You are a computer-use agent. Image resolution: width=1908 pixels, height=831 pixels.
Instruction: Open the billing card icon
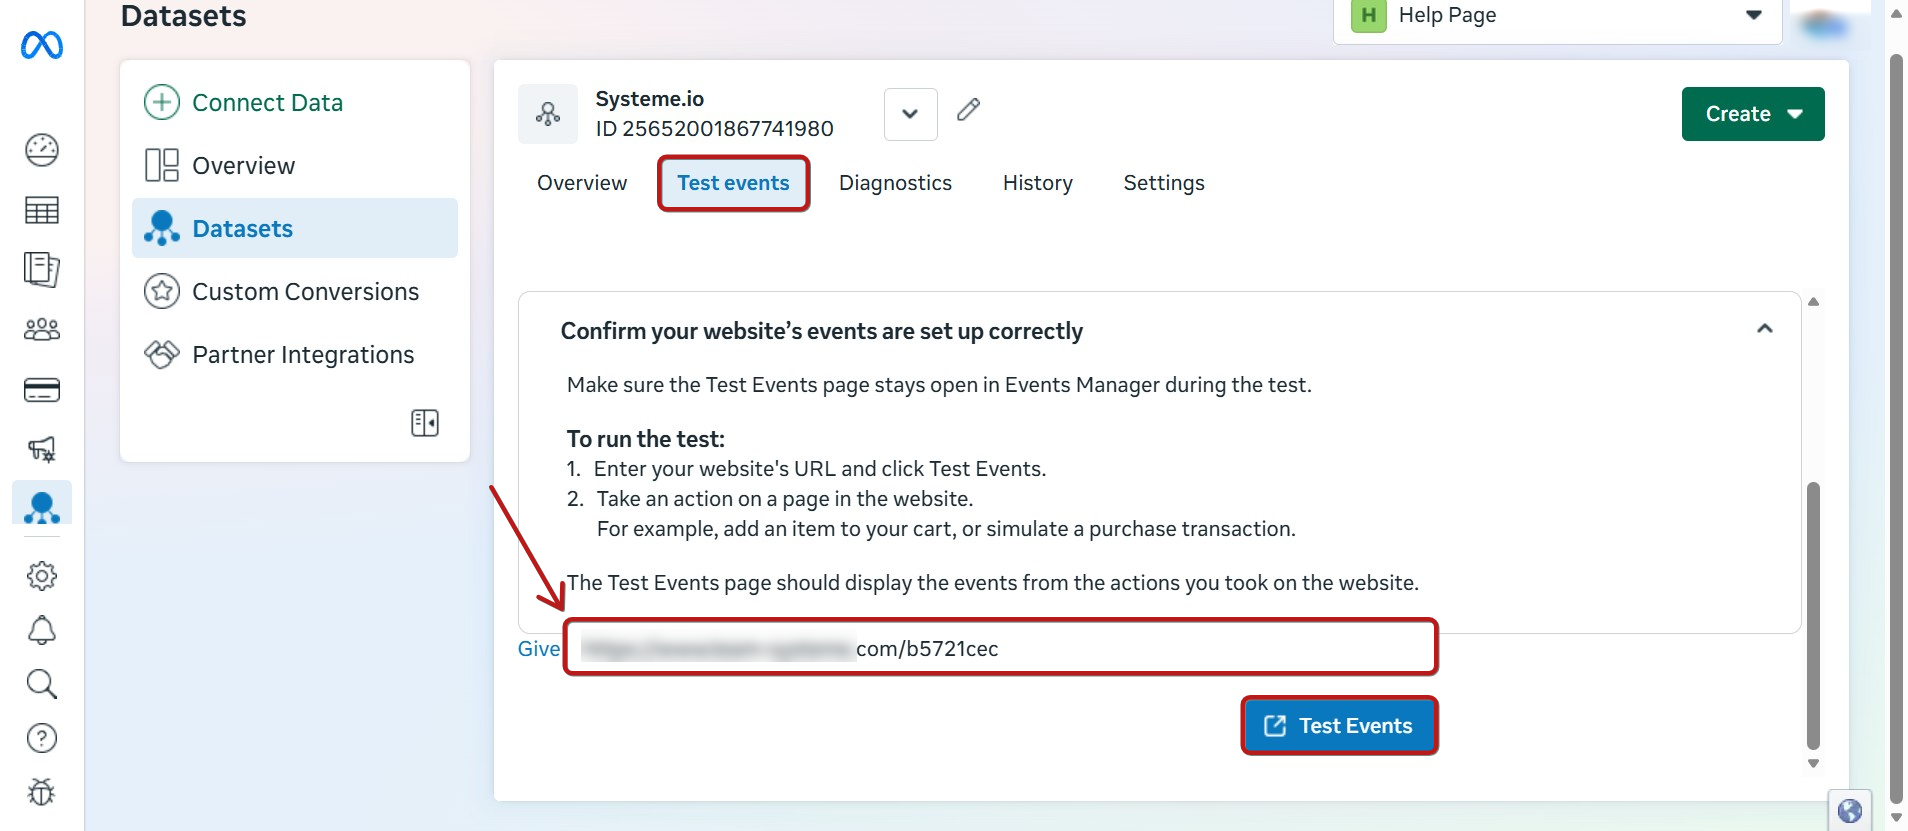42,390
